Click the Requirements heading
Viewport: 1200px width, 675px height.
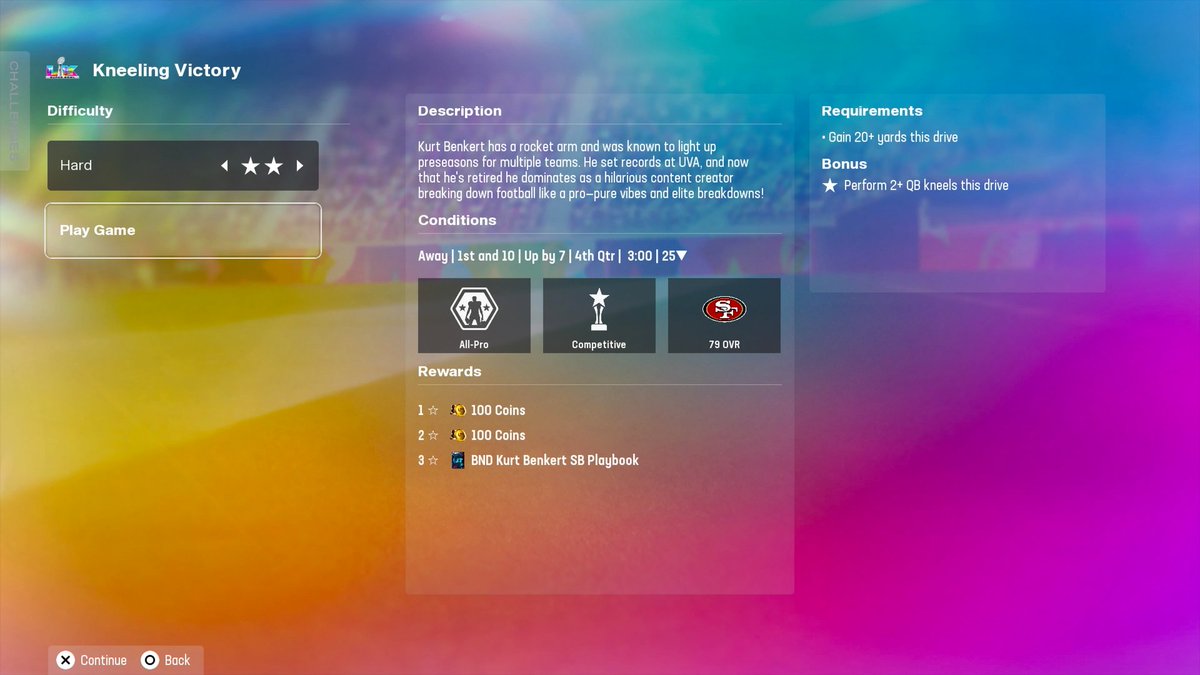pos(872,111)
